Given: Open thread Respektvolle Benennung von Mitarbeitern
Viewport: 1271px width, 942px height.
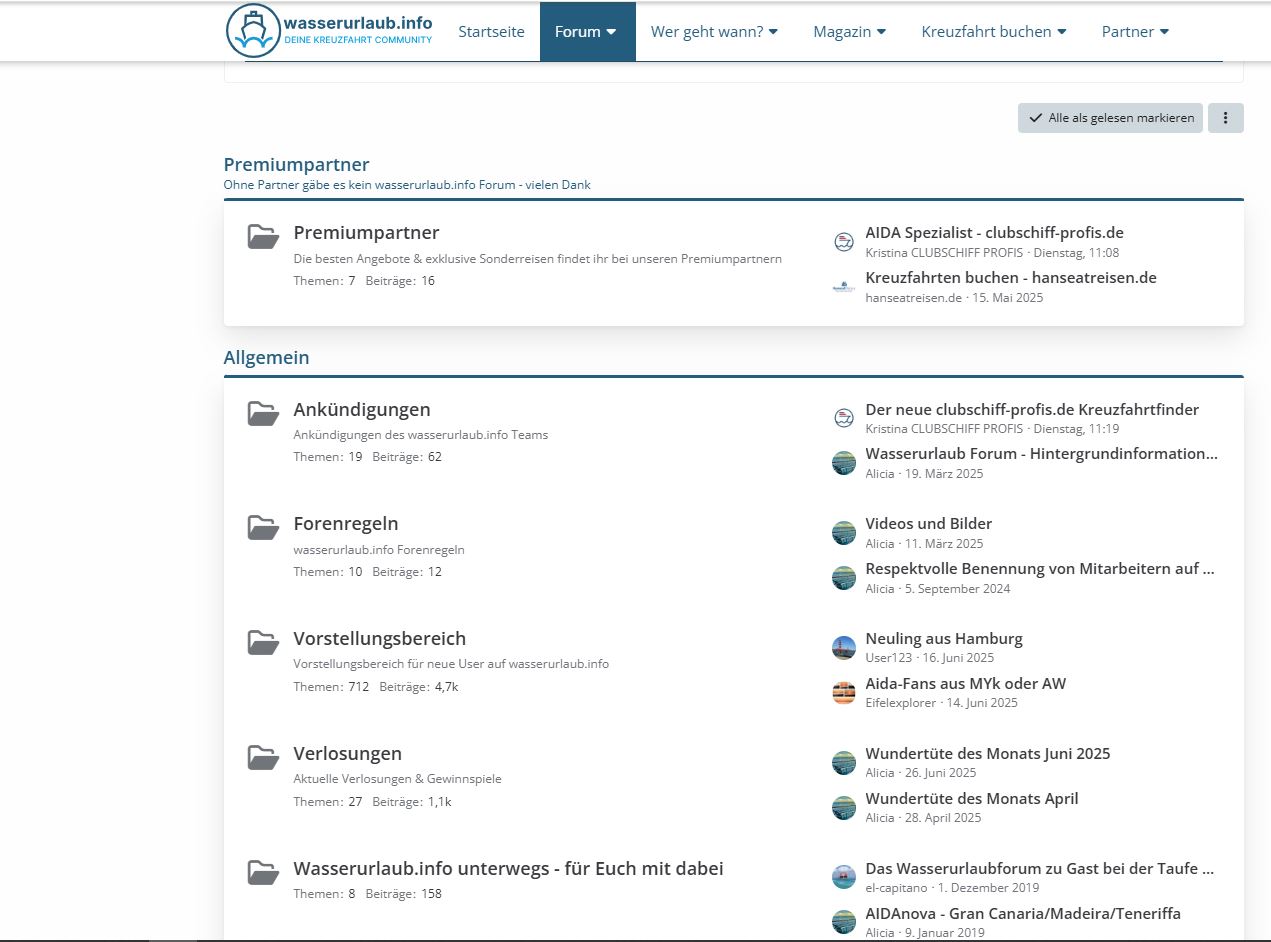Looking at the screenshot, I should coord(1040,568).
